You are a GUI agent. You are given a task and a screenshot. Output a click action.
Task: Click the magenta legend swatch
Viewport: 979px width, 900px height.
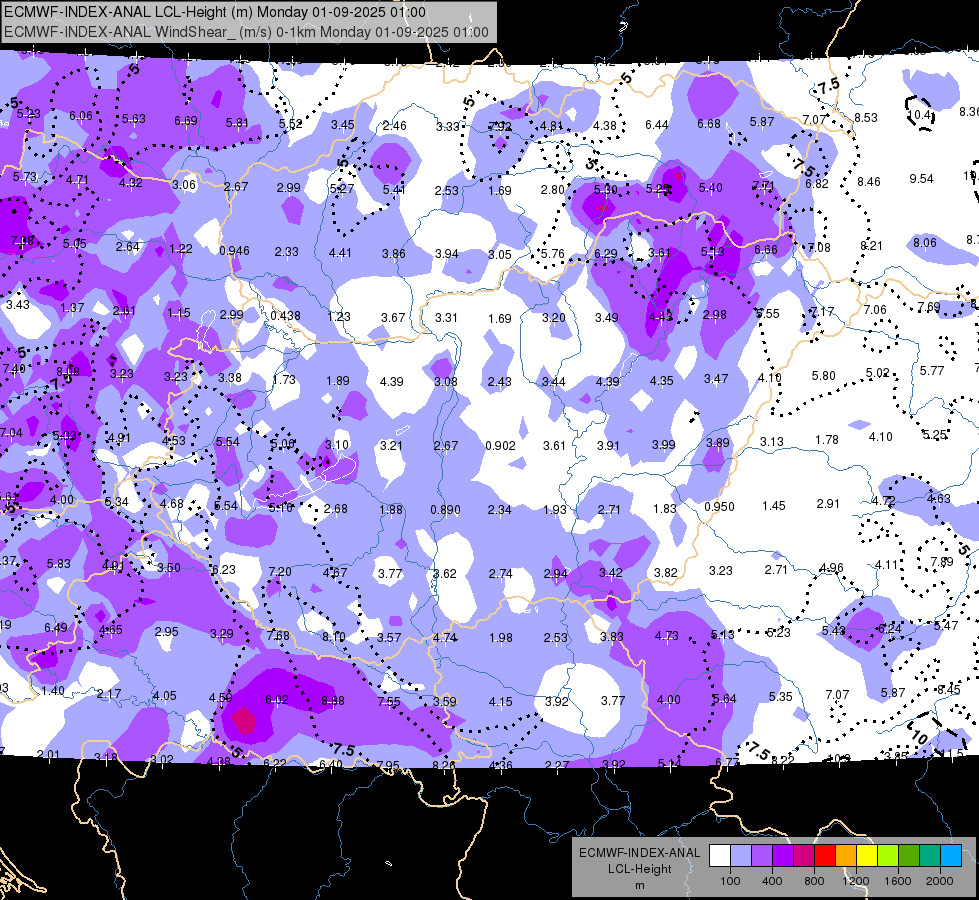(x=804, y=855)
